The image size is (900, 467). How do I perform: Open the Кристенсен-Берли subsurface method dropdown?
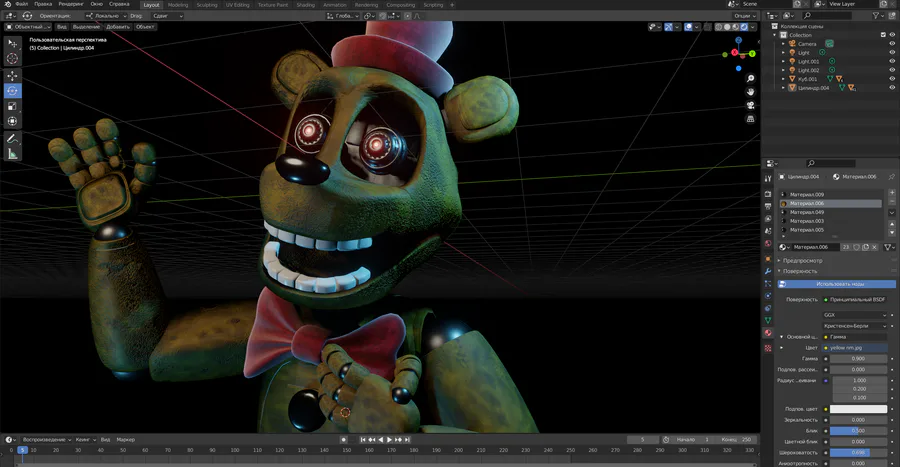pyautogui.click(x=855, y=326)
